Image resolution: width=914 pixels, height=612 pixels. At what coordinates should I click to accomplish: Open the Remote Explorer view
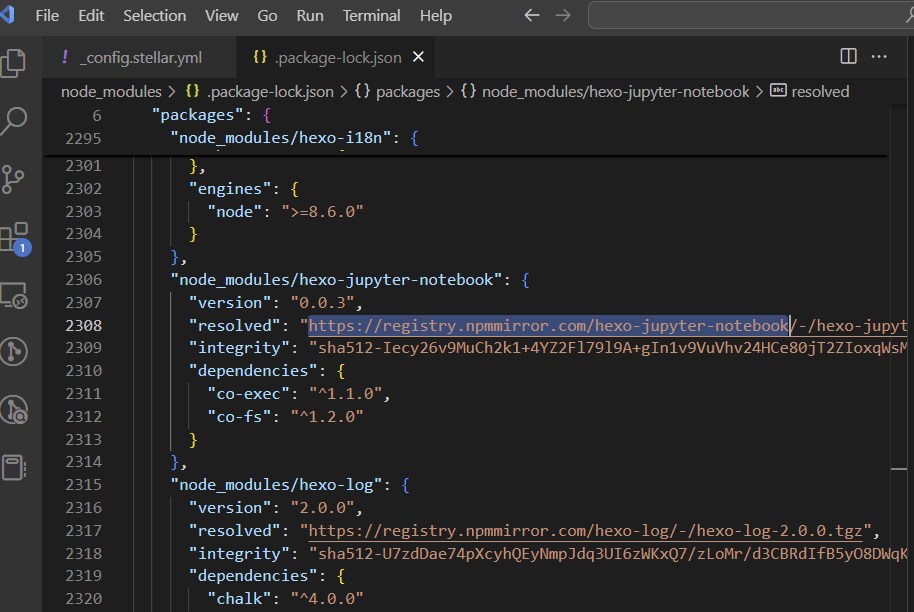tap(14, 296)
